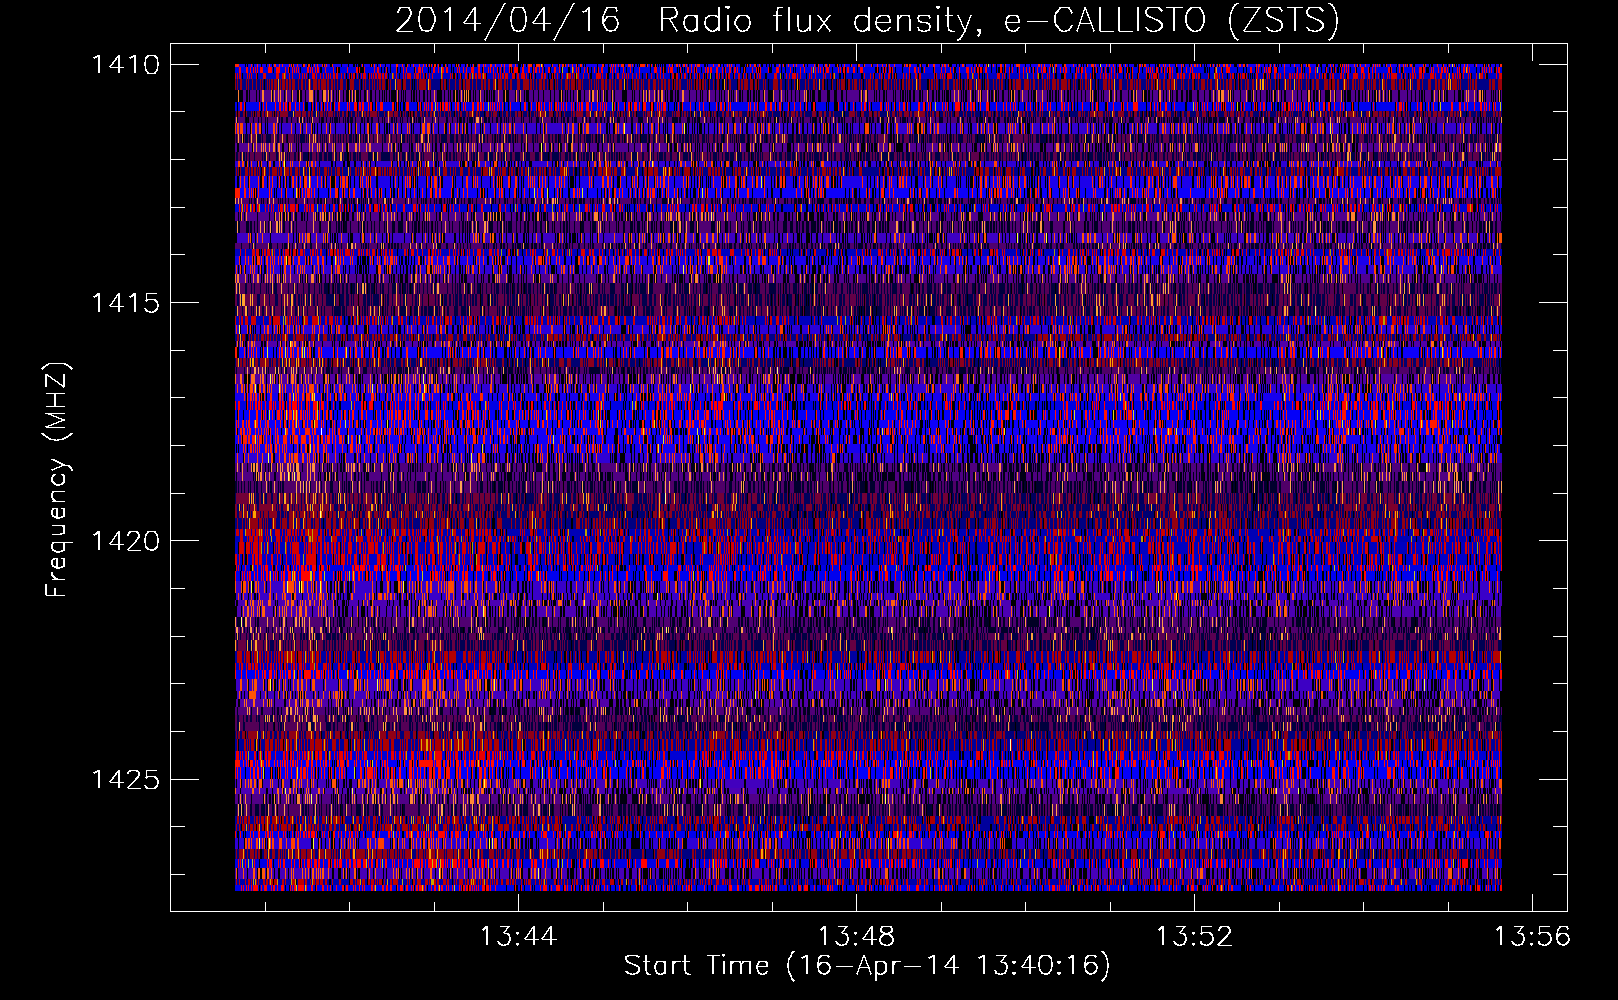Screen dimensions: 1618x1000
Task: Click the 13:56 time tick label
Action: coord(1532,937)
